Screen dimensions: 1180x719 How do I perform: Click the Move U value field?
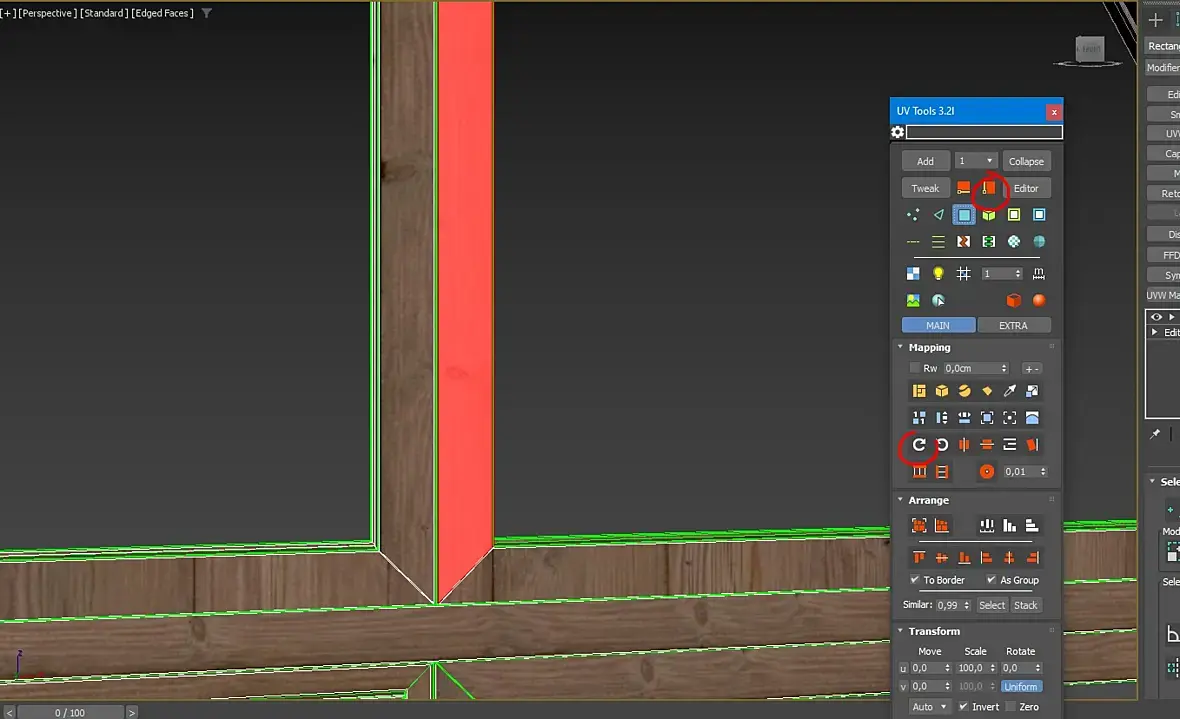(926, 668)
